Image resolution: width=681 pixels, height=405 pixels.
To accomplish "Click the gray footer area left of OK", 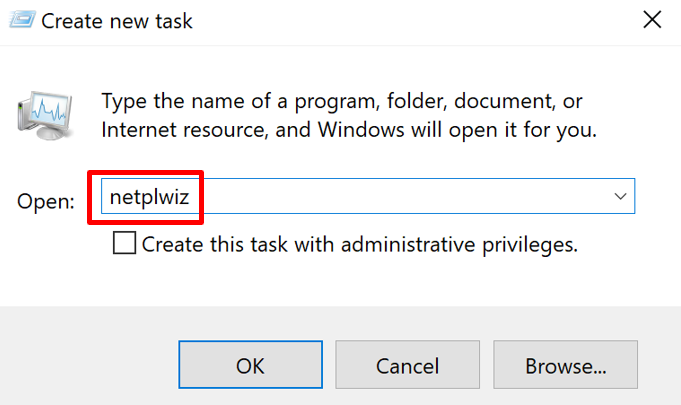I will coord(90,366).
